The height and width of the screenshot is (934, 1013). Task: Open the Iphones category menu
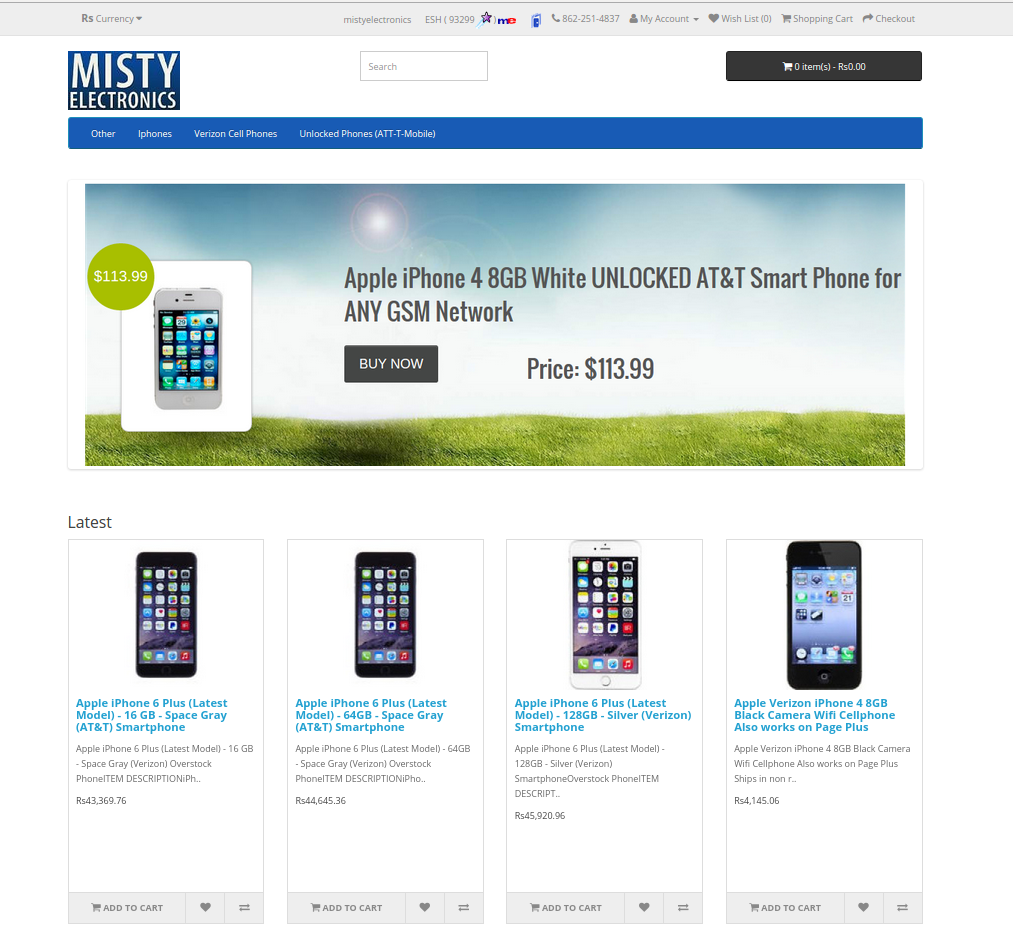click(154, 134)
